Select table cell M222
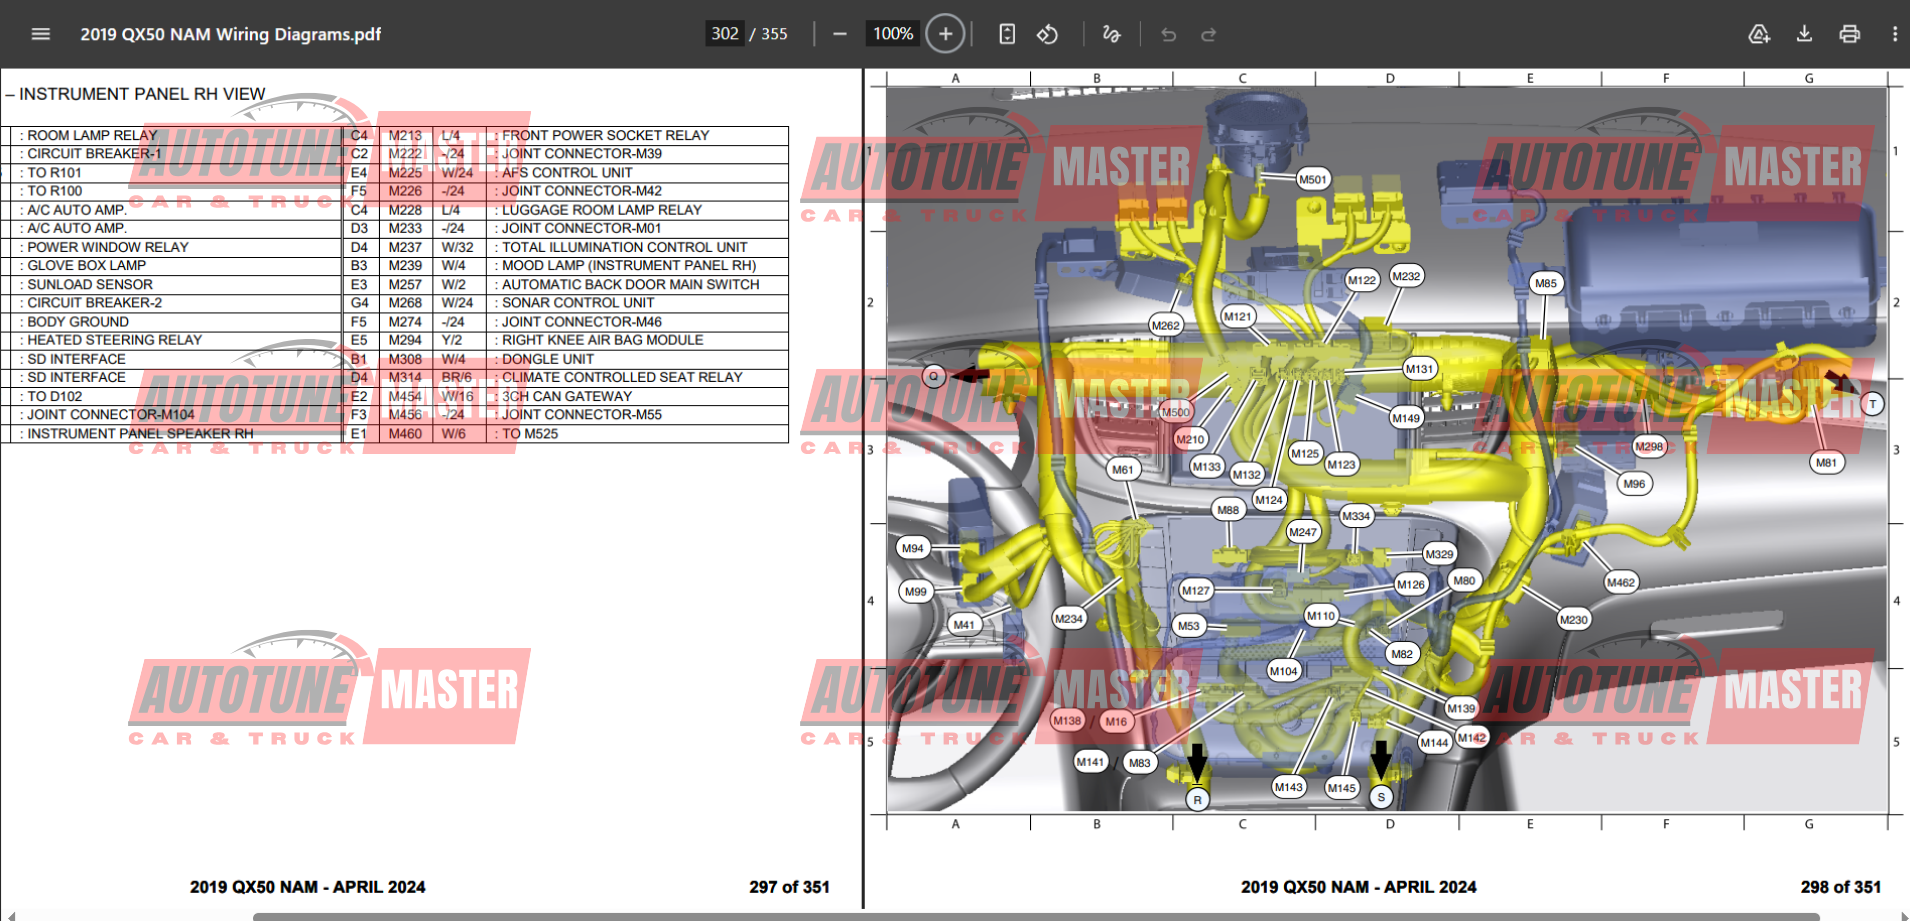 (405, 154)
